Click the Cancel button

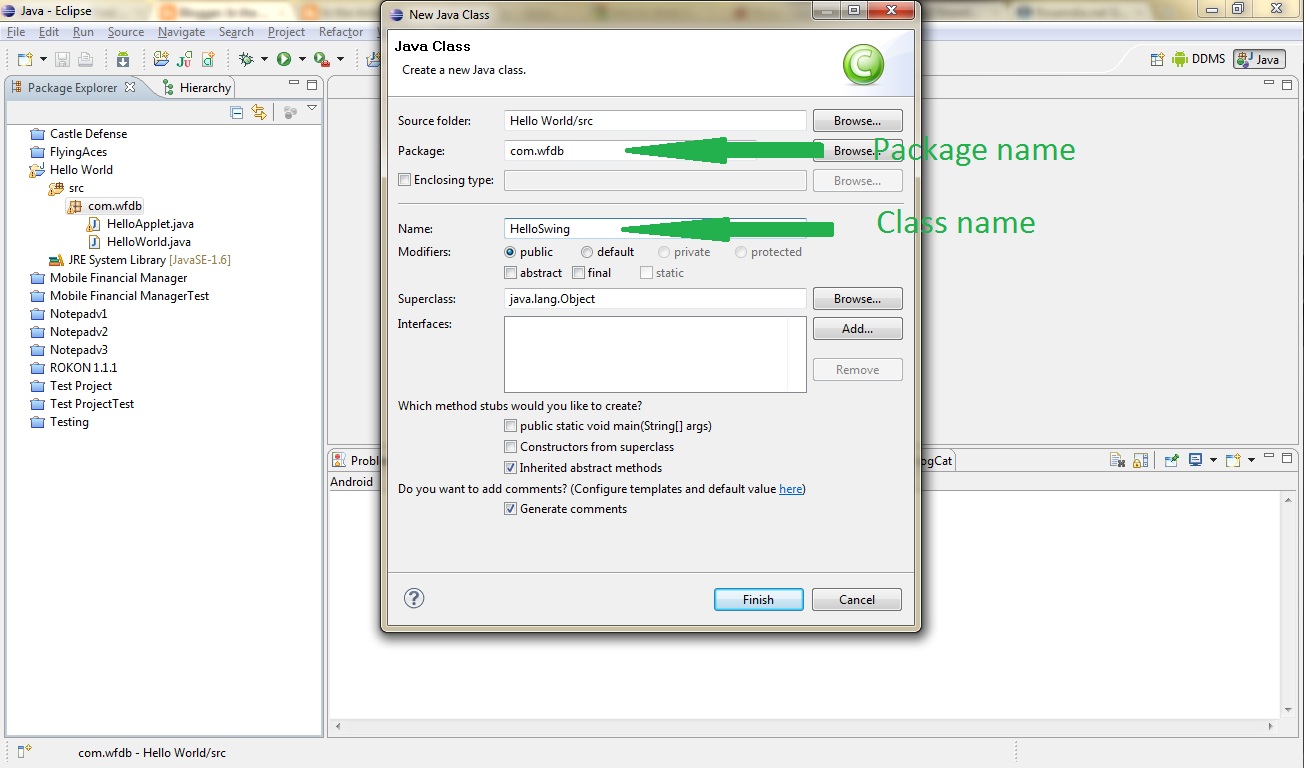(x=857, y=599)
